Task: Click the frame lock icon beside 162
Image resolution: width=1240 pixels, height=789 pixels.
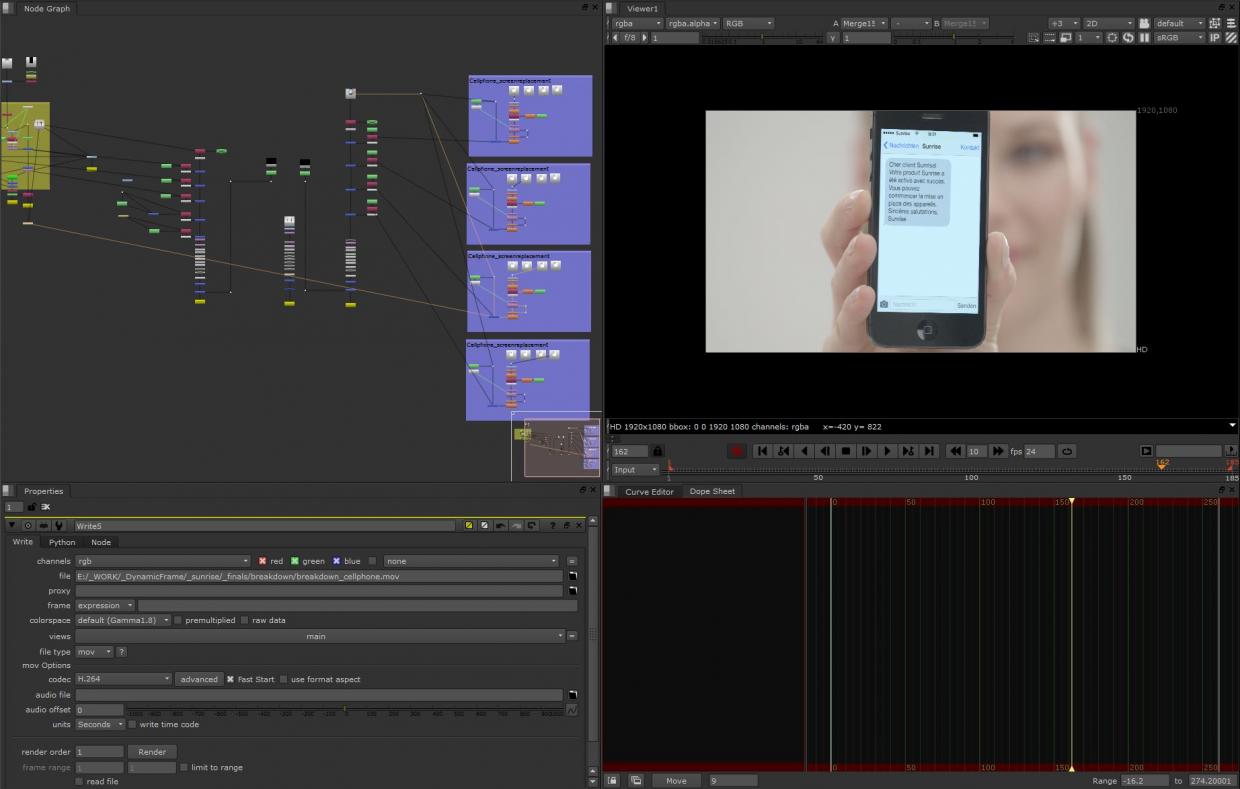Action: tap(657, 451)
